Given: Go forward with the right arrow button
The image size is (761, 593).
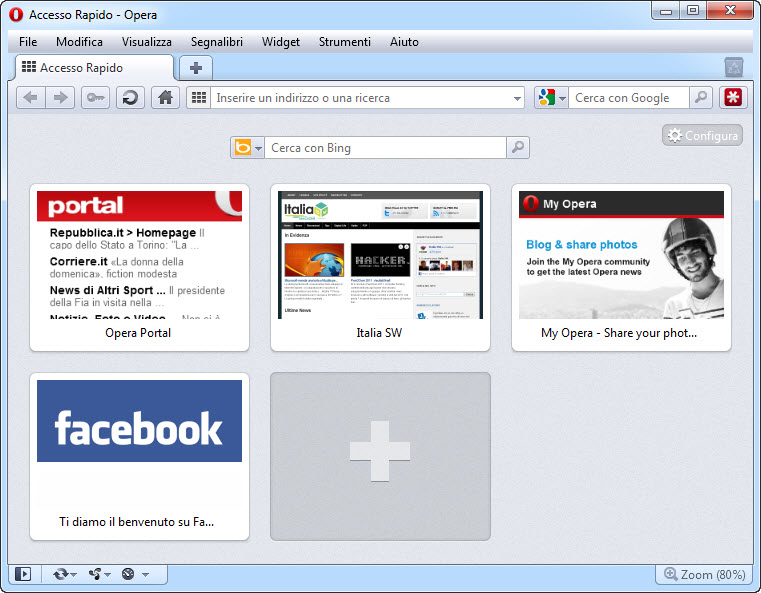Looking at the screenshot, I should [60, 98].
